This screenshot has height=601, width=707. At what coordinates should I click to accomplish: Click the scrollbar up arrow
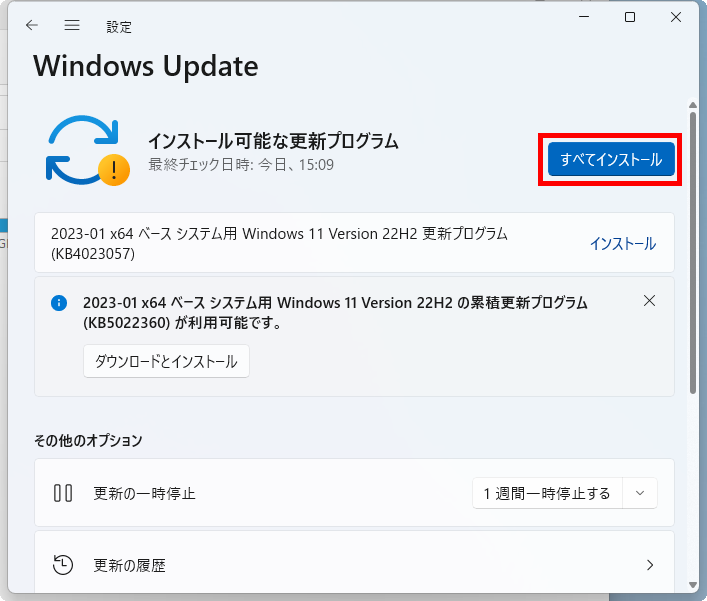693,105
